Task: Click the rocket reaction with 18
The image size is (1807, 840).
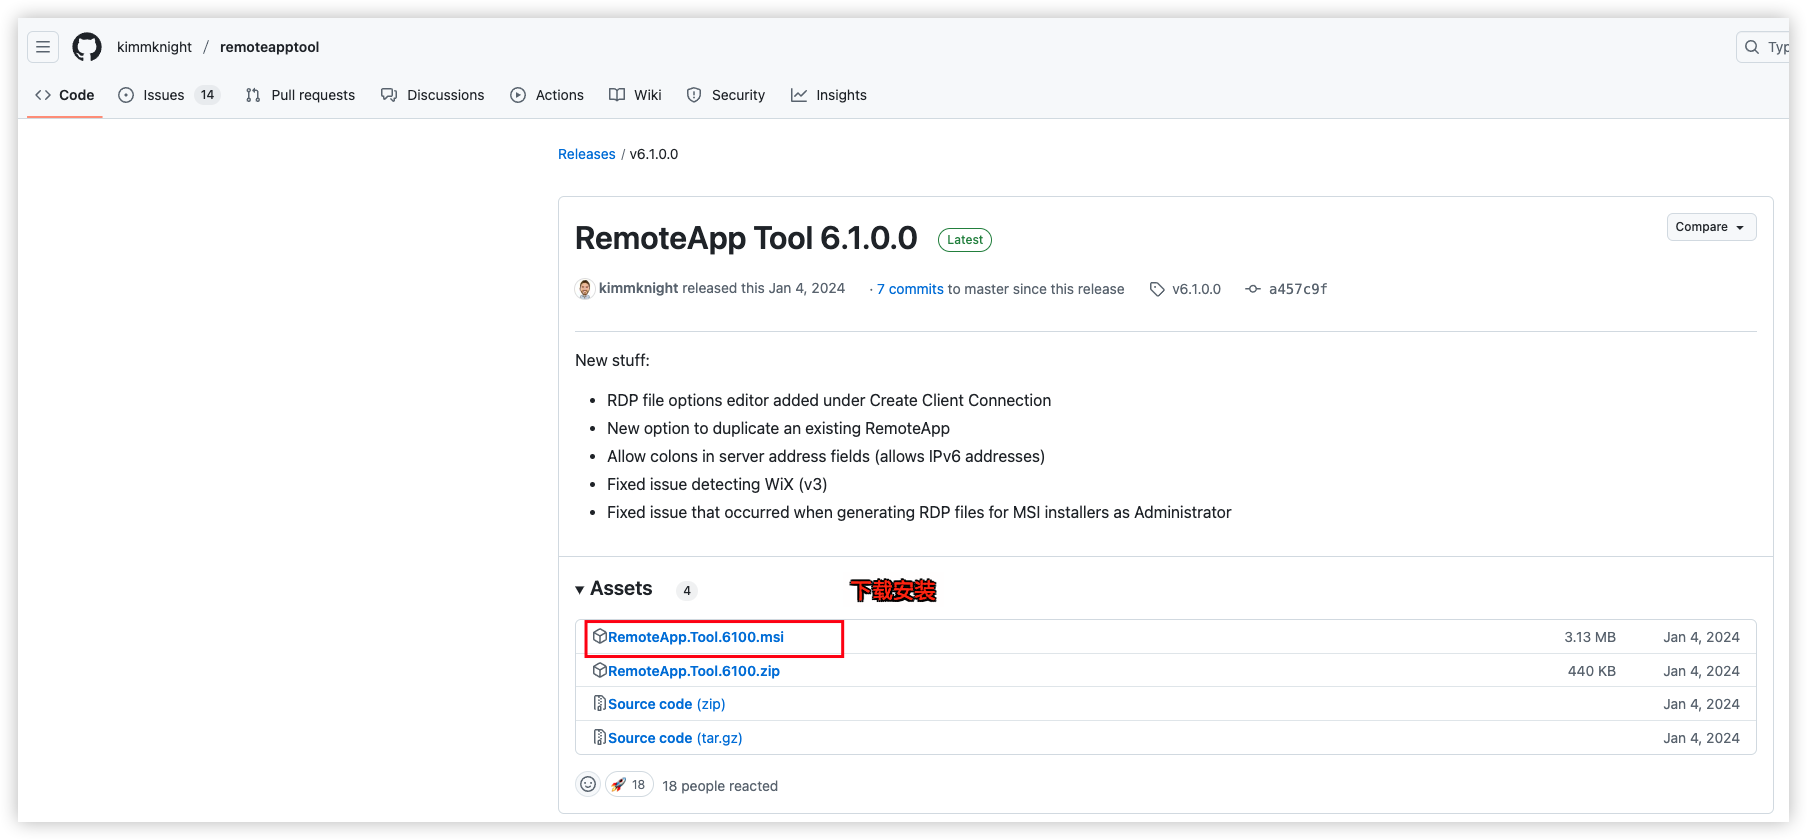Action: tap(629, 785)
